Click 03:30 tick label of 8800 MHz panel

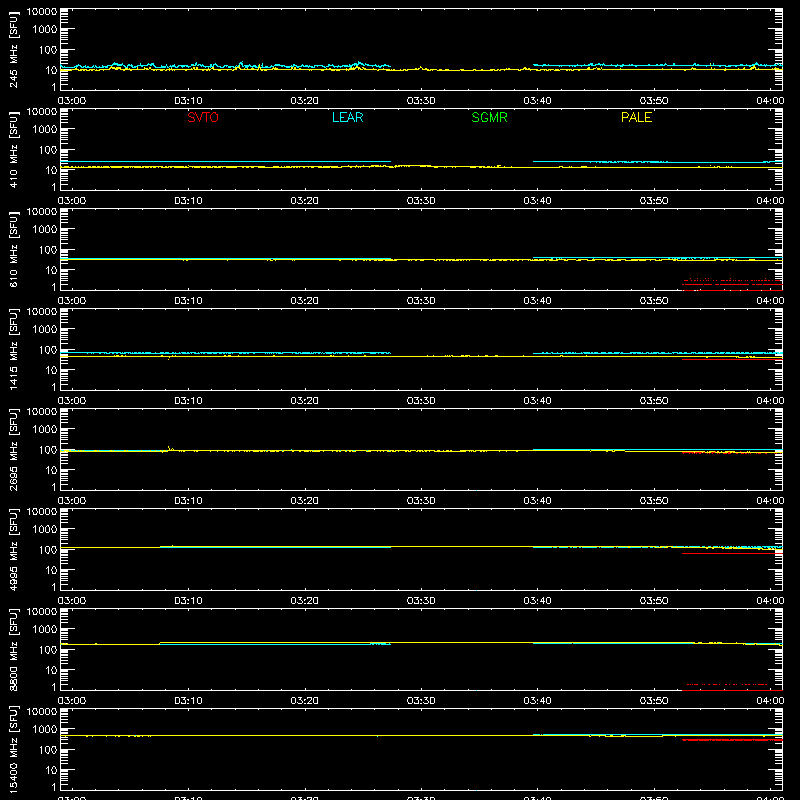(x=421, y=701)
